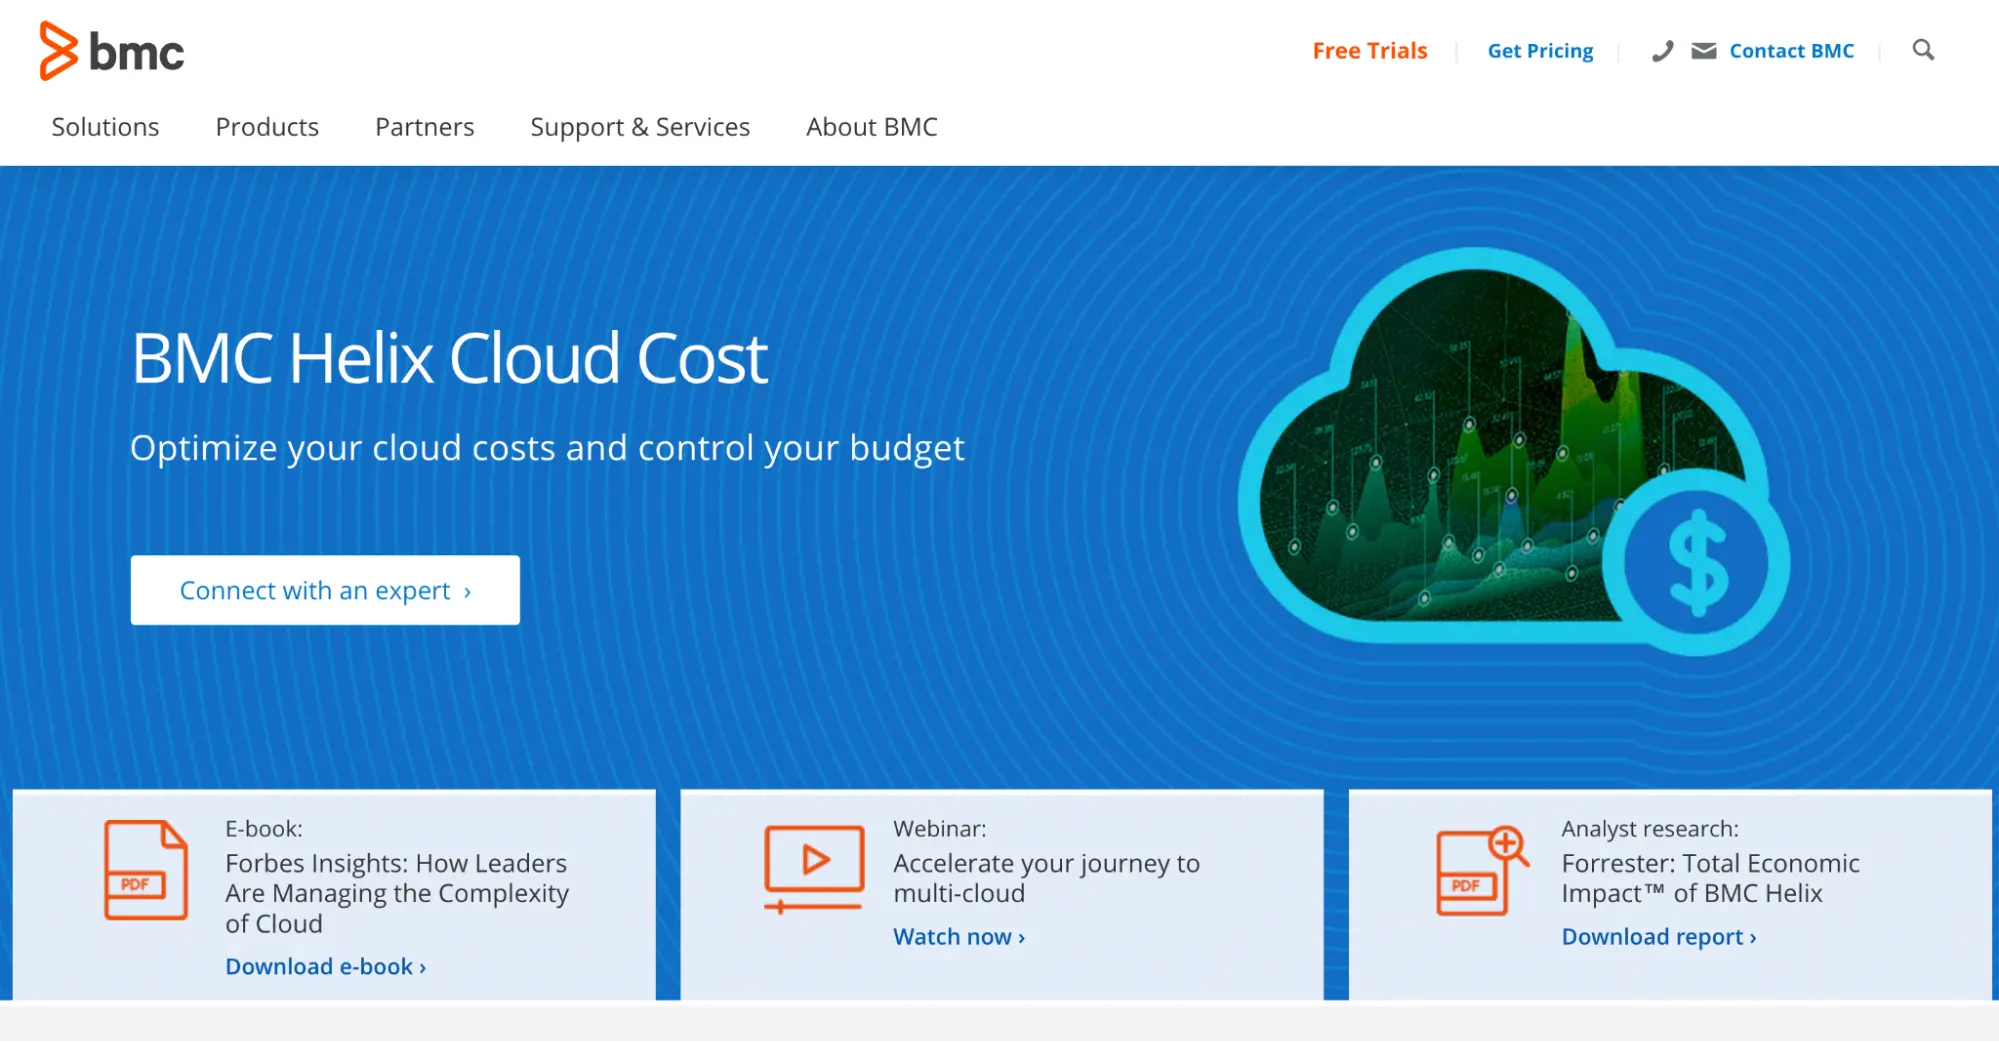
Task: Click the phone icon beside Contact BMC
Action: [x=1662, y=51]
